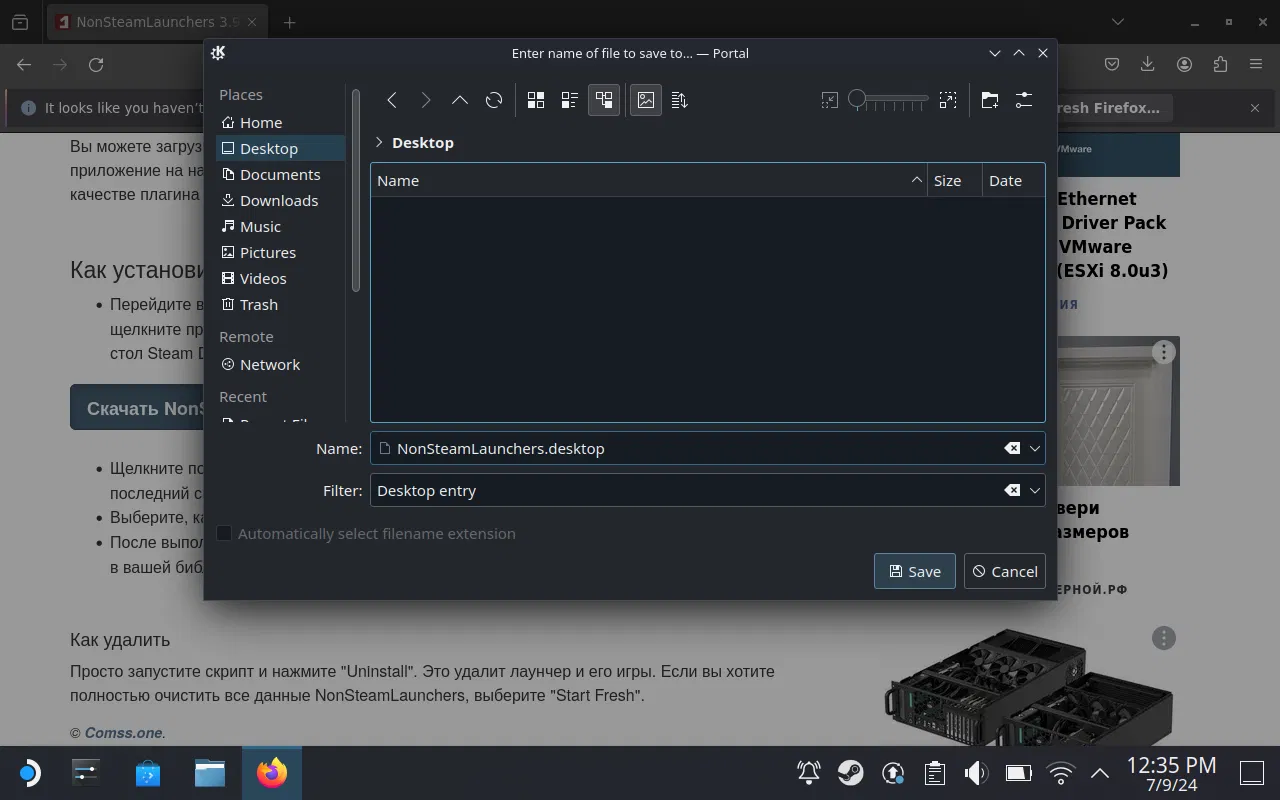Go forward in the file dialog

click(x=426, y=100)
